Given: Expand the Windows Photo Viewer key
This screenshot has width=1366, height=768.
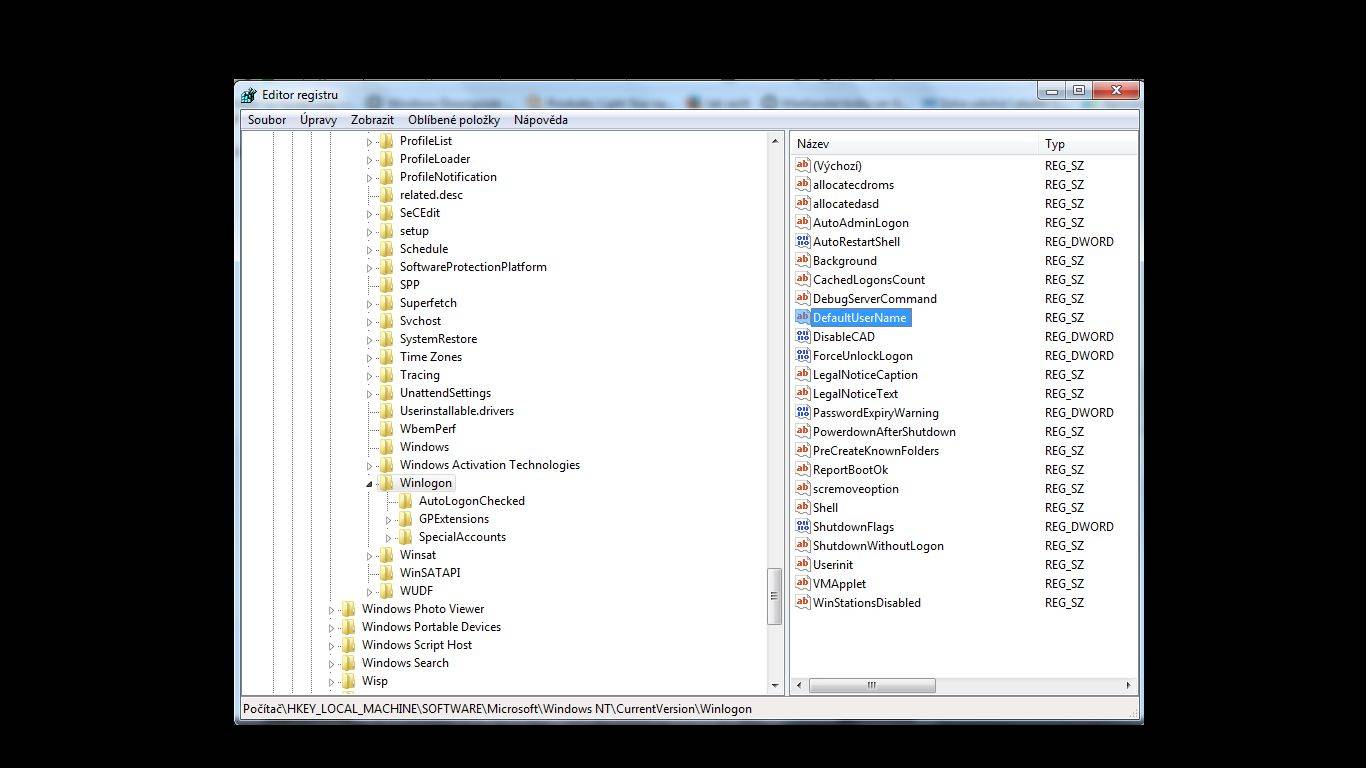Looking at the screenshot, I should pos(331,610).
